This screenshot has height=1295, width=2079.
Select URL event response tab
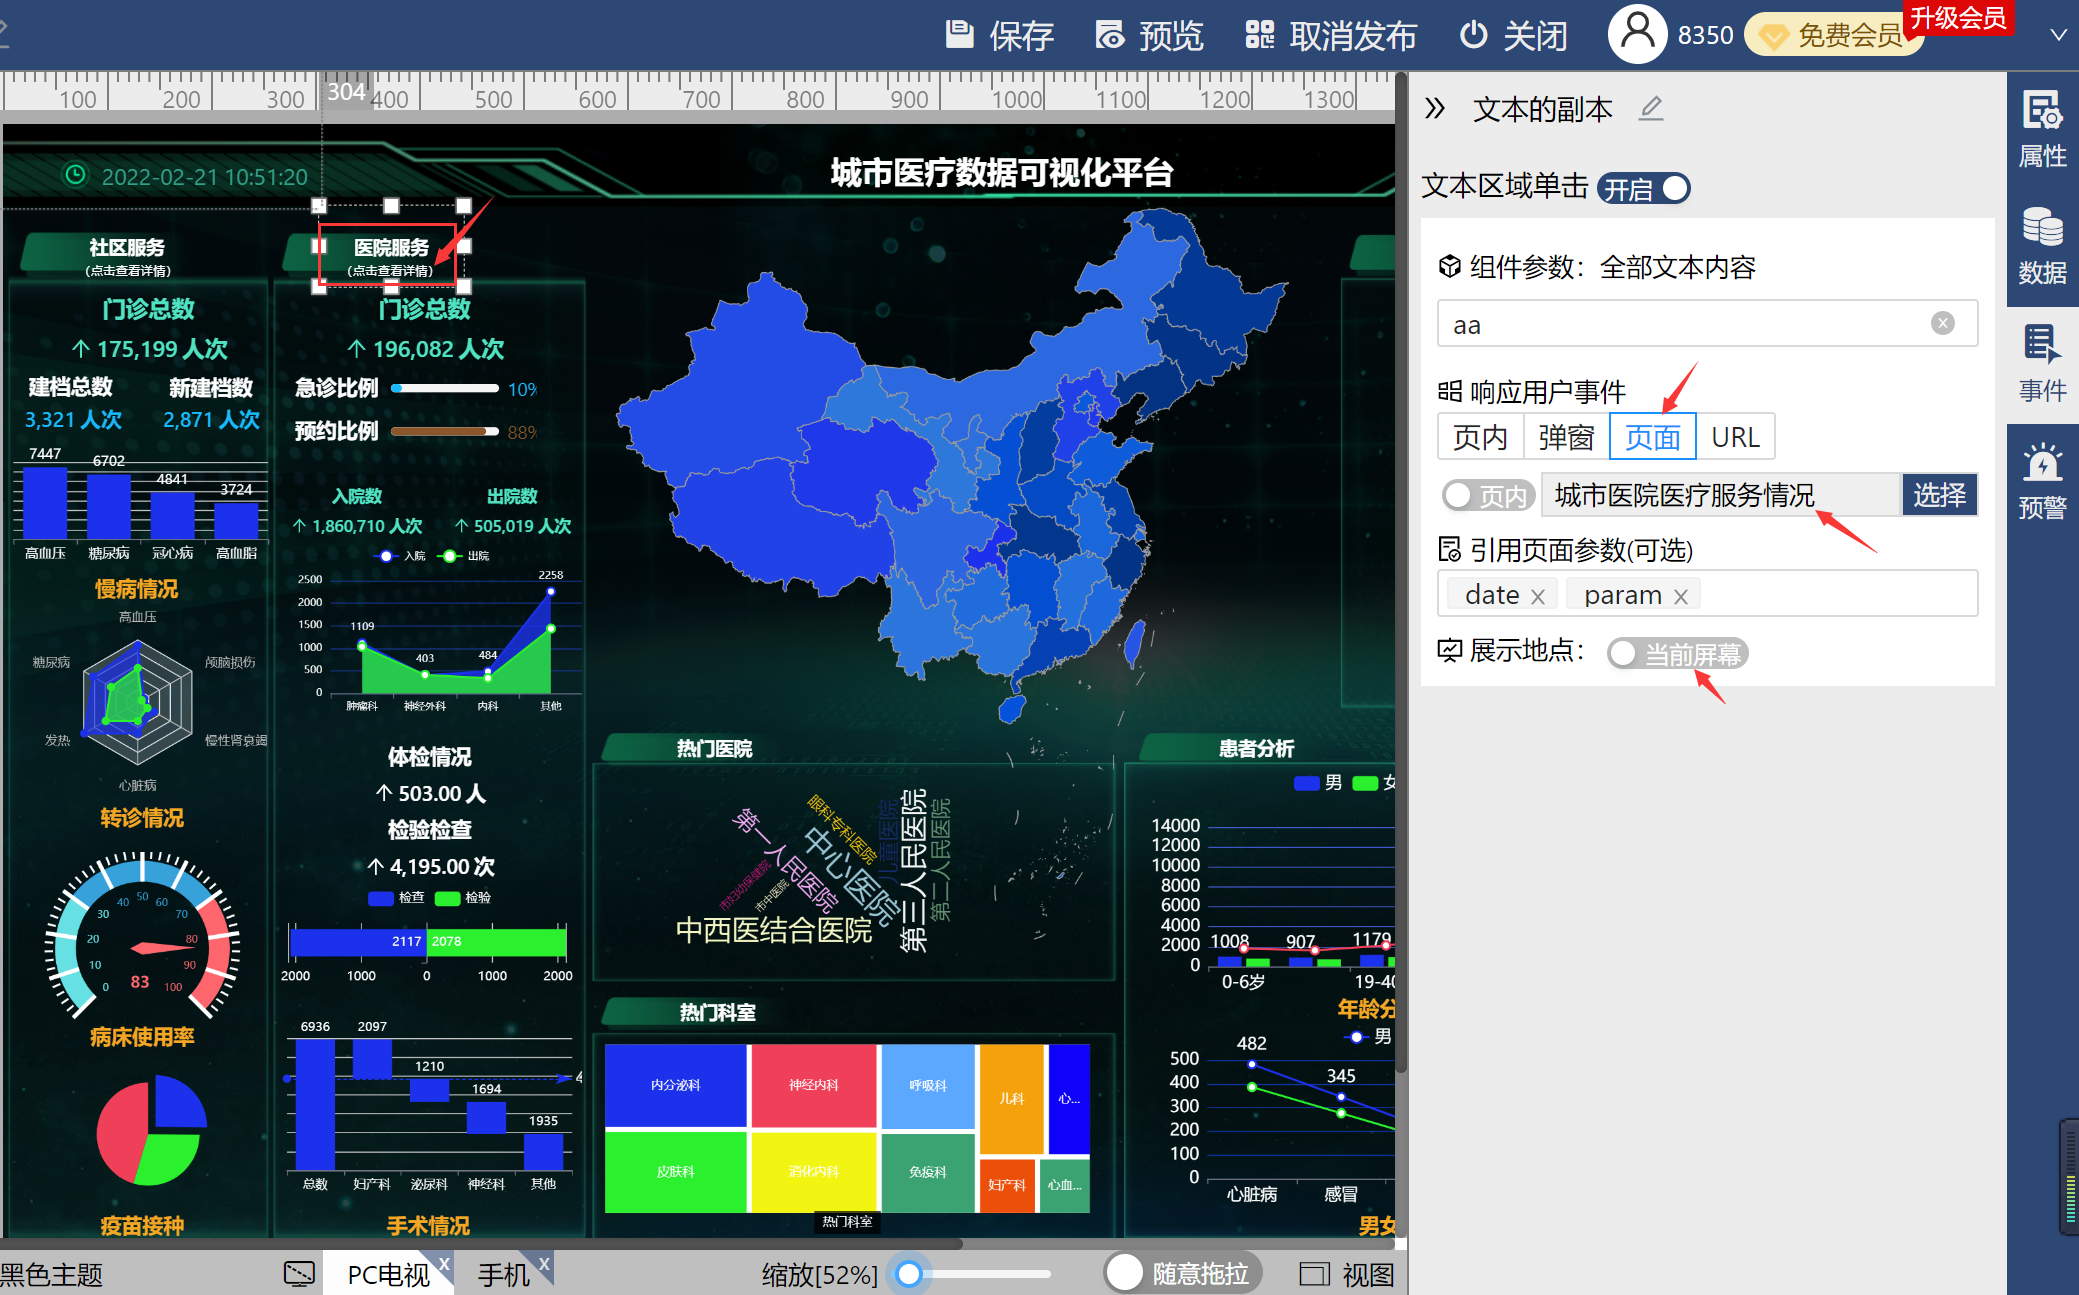tap(1735, 437)
